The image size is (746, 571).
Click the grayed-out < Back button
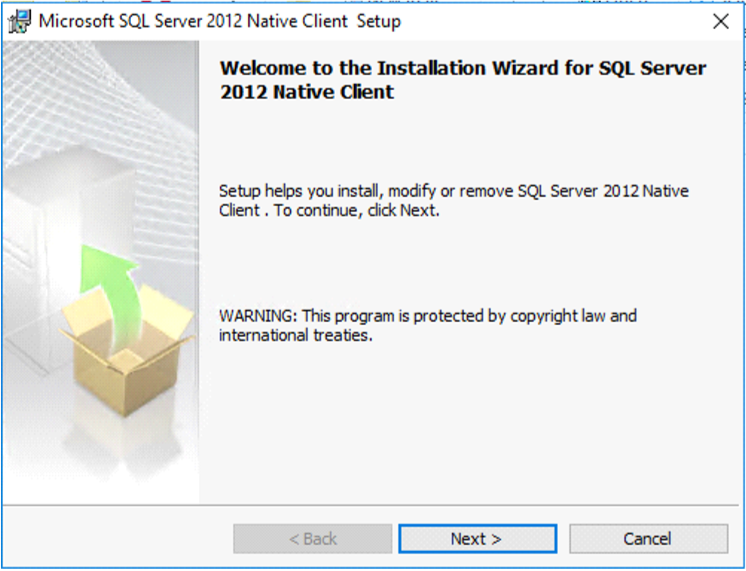pos(312,539)
